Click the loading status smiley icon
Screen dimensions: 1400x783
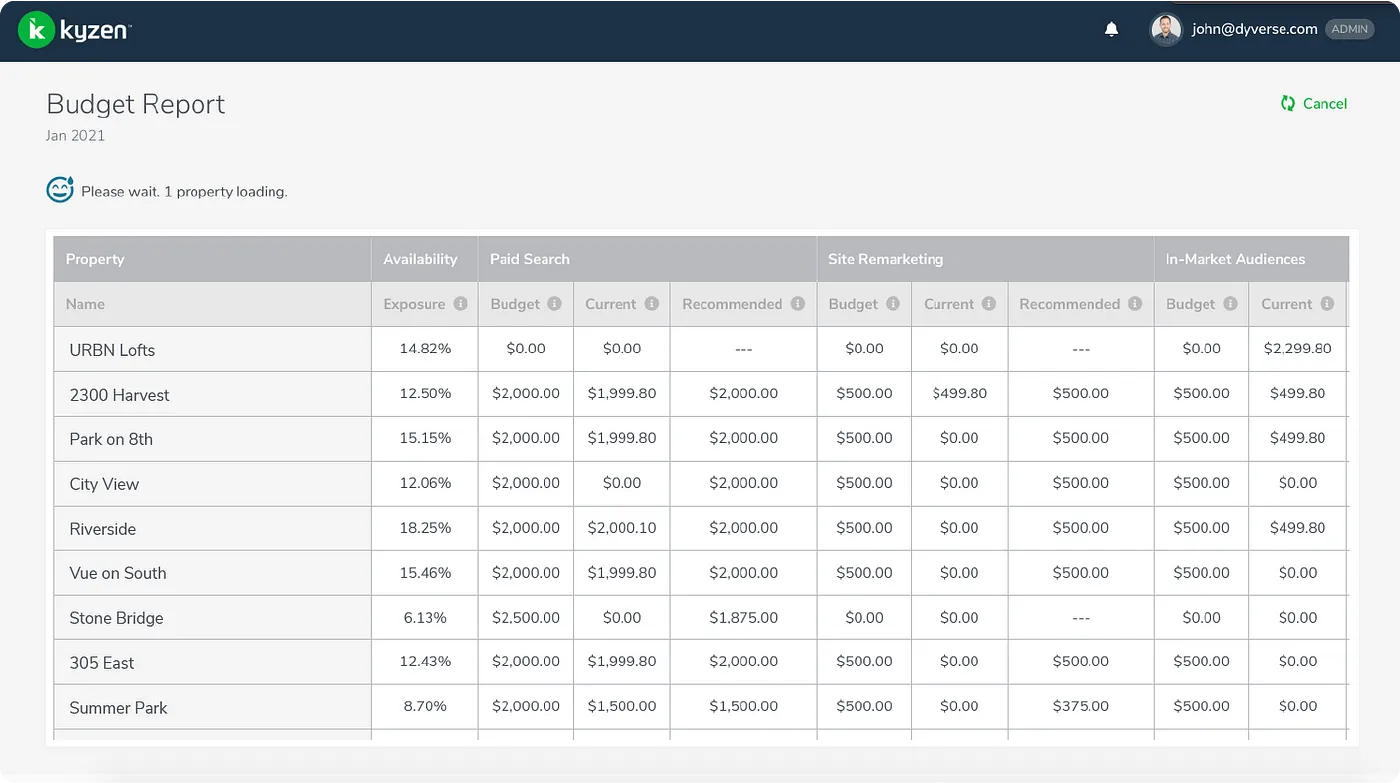click(60, 190)
